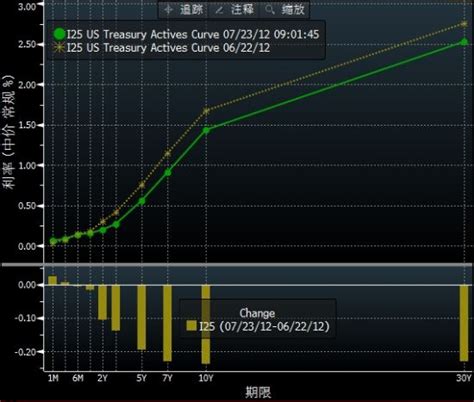This screenshot has width=474, height=402.
Task: Click the yellow star legend marker for 06/22/12
Action: [59, 48]
